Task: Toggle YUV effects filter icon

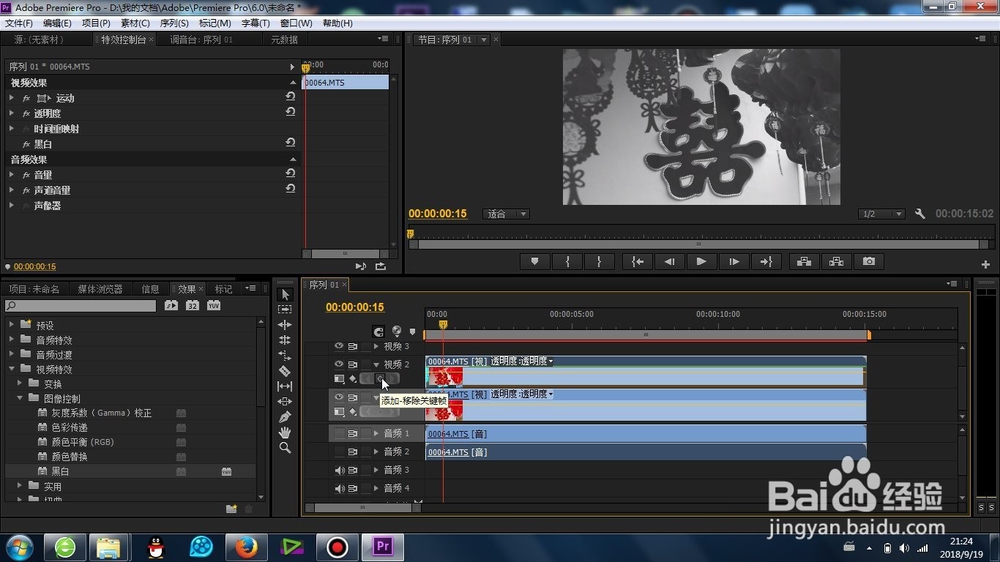Action: [x=213, y=306]
